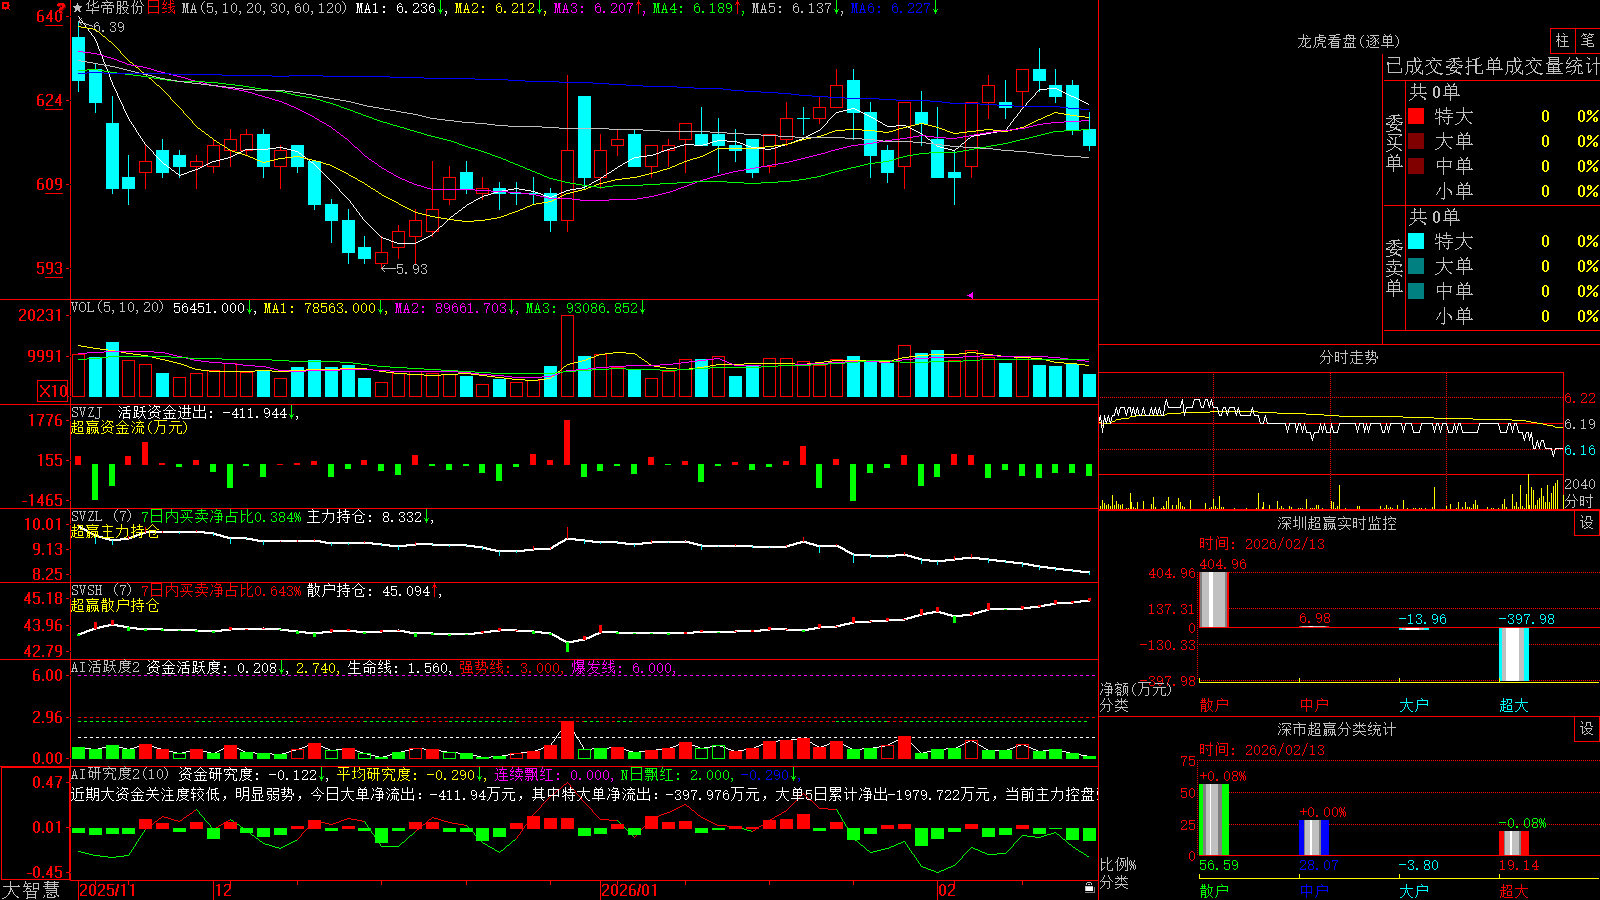Viewport: 1600px width, 900px height.
Task: Click the lock icon at timeline end
Action: tap(1089, 888)
